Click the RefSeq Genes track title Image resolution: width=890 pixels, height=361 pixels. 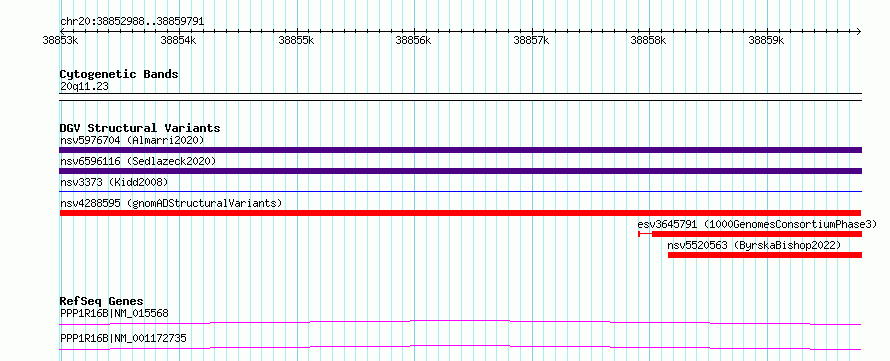[x=102, y=301]
